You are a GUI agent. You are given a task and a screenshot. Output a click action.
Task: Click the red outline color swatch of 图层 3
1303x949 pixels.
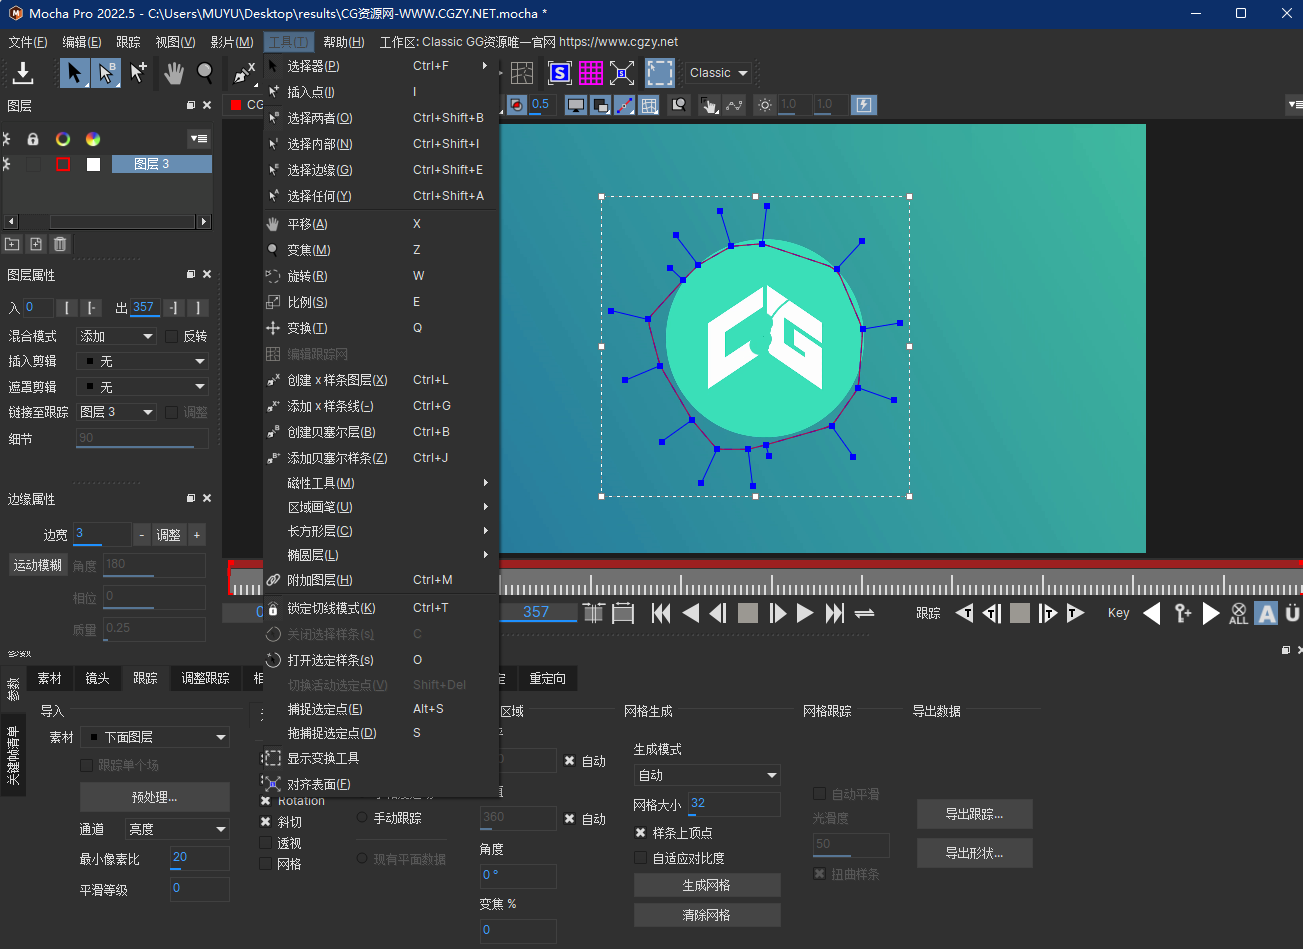click(63, 164)
